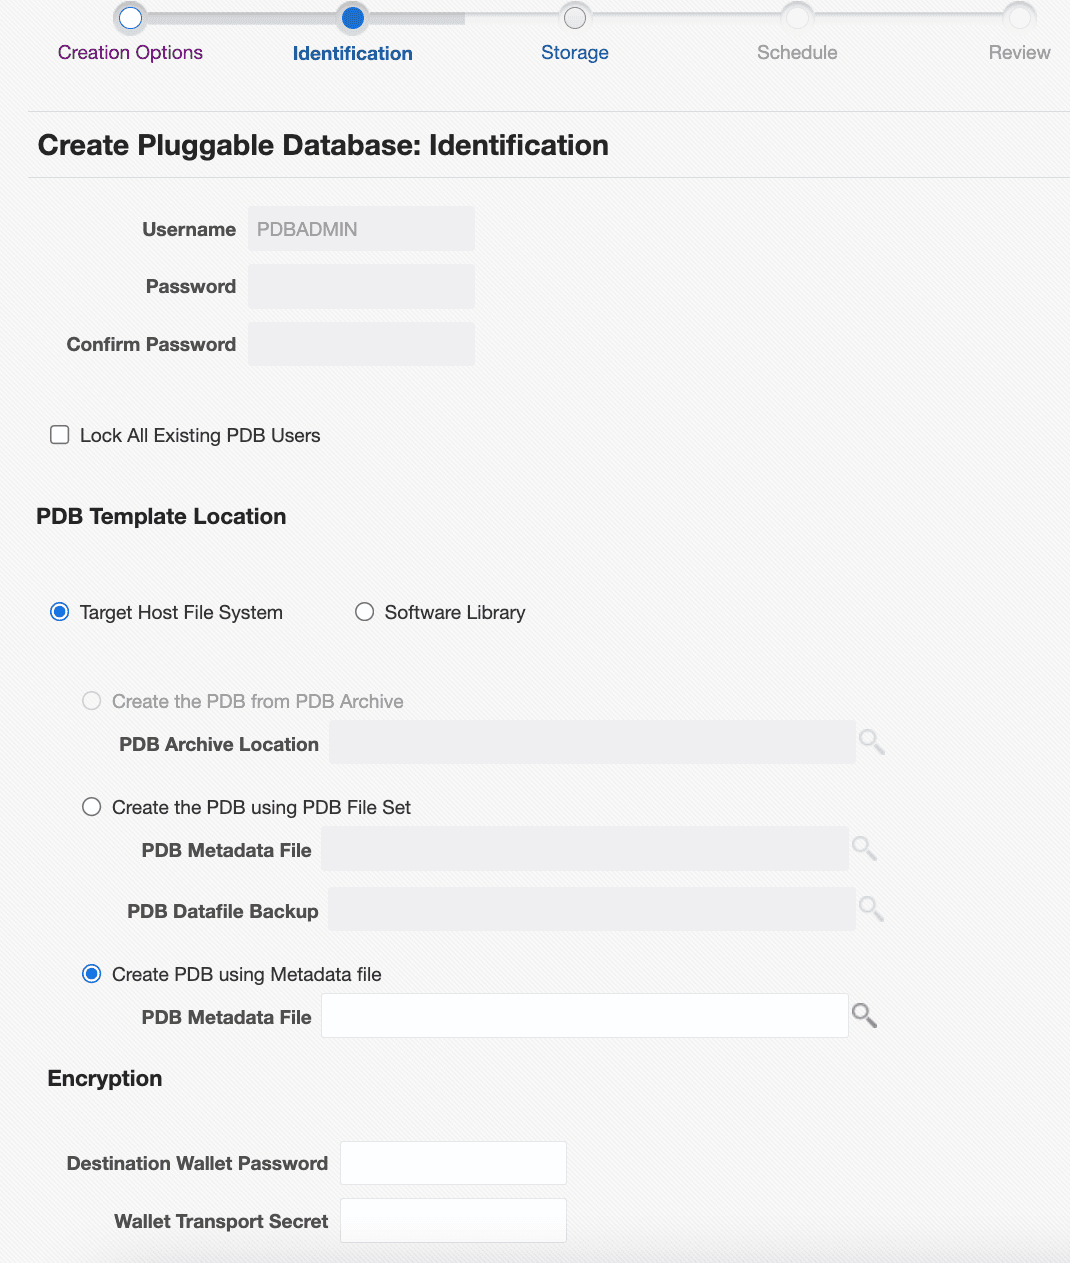Enable Lock All Existing PDB Users checkbox
The image size is (1070, 1263).
60,435
